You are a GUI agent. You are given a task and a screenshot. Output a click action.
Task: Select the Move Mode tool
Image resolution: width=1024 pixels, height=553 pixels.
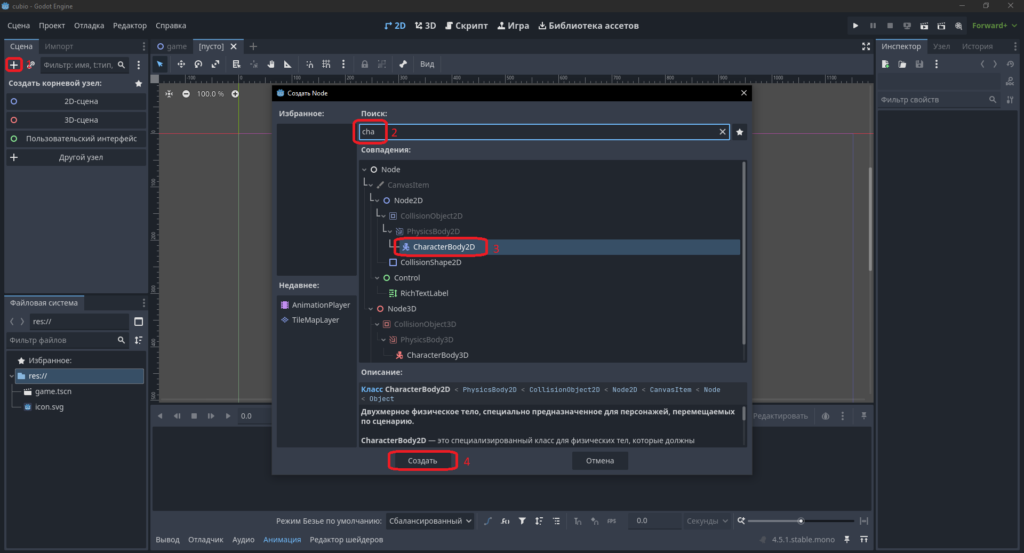pyautogui.click(x=181, y=64)
